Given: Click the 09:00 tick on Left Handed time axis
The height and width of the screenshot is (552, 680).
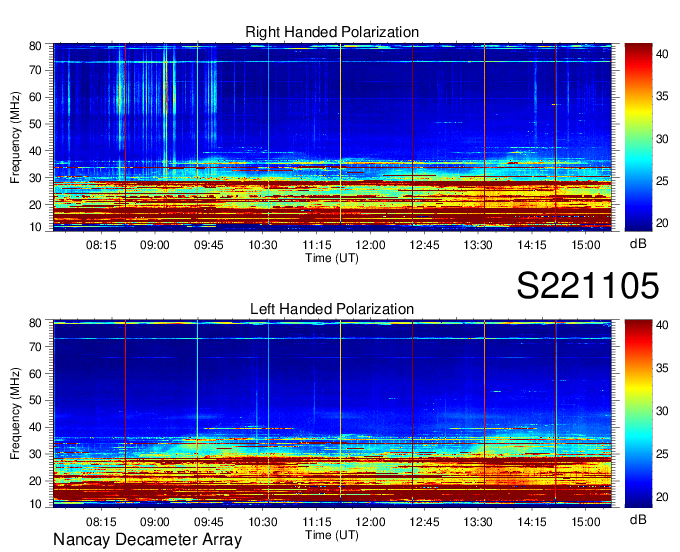Looking at the screenshot, I should (154, 522).
